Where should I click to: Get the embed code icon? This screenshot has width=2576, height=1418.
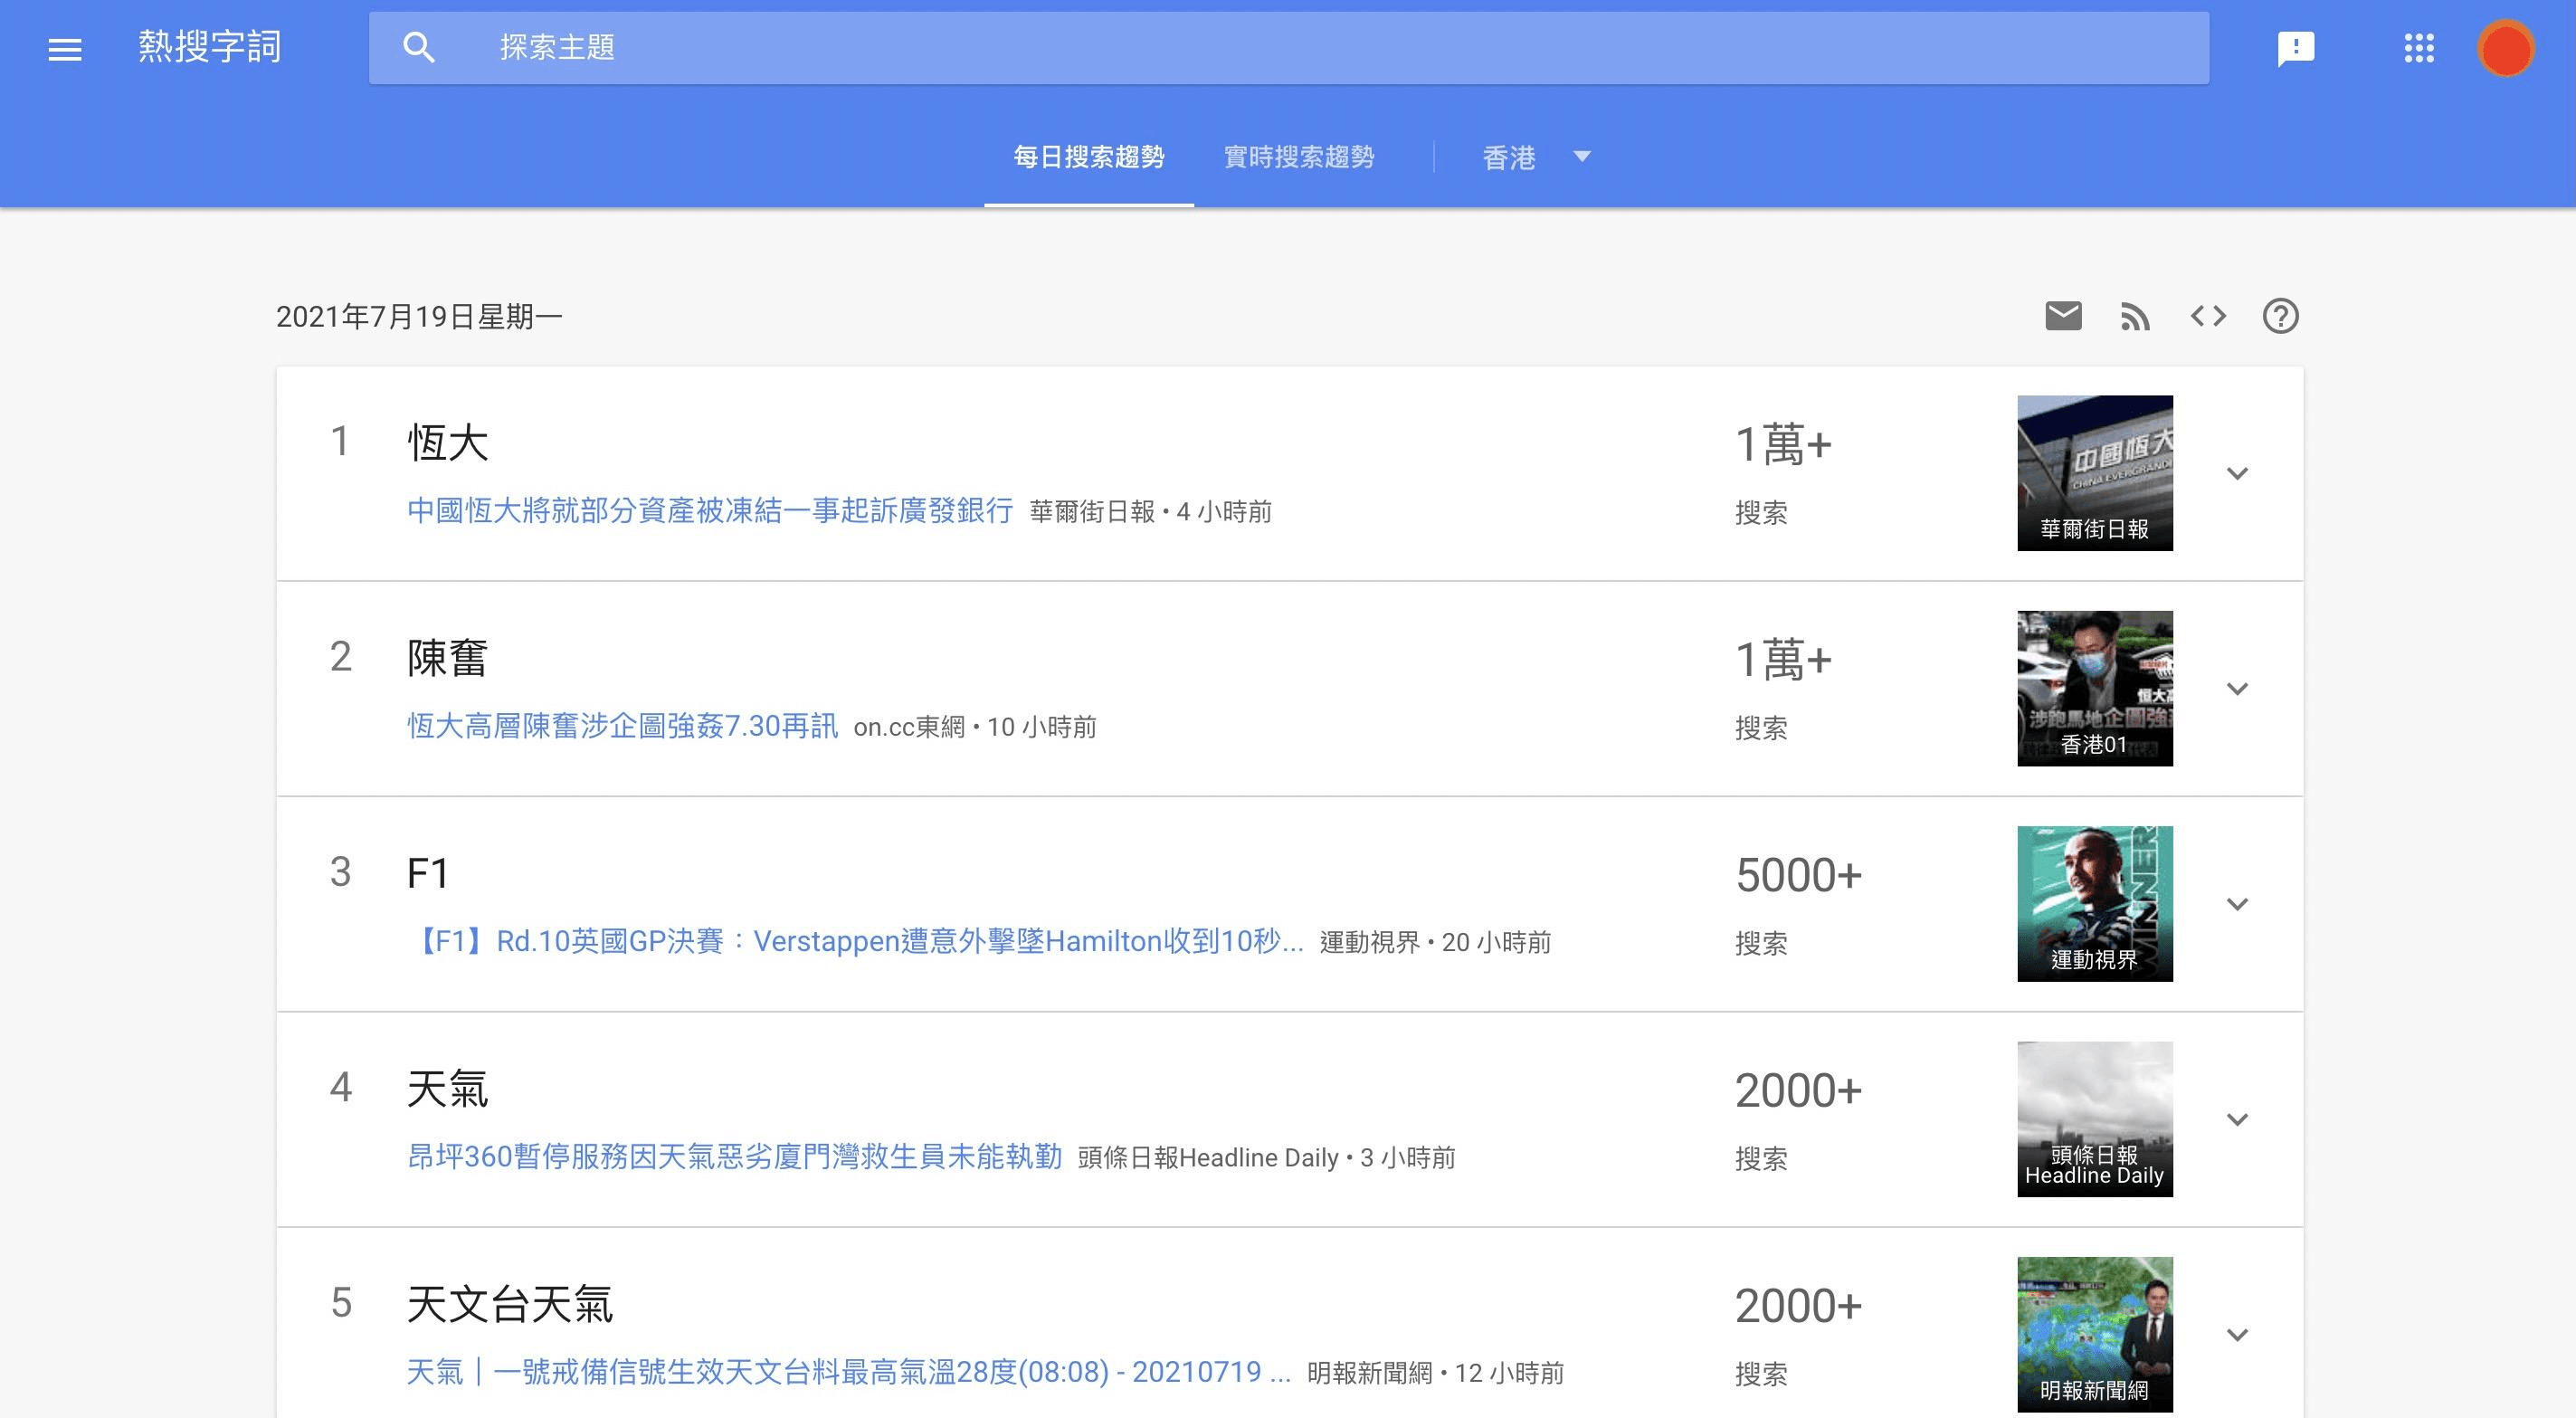[2209, 316]
